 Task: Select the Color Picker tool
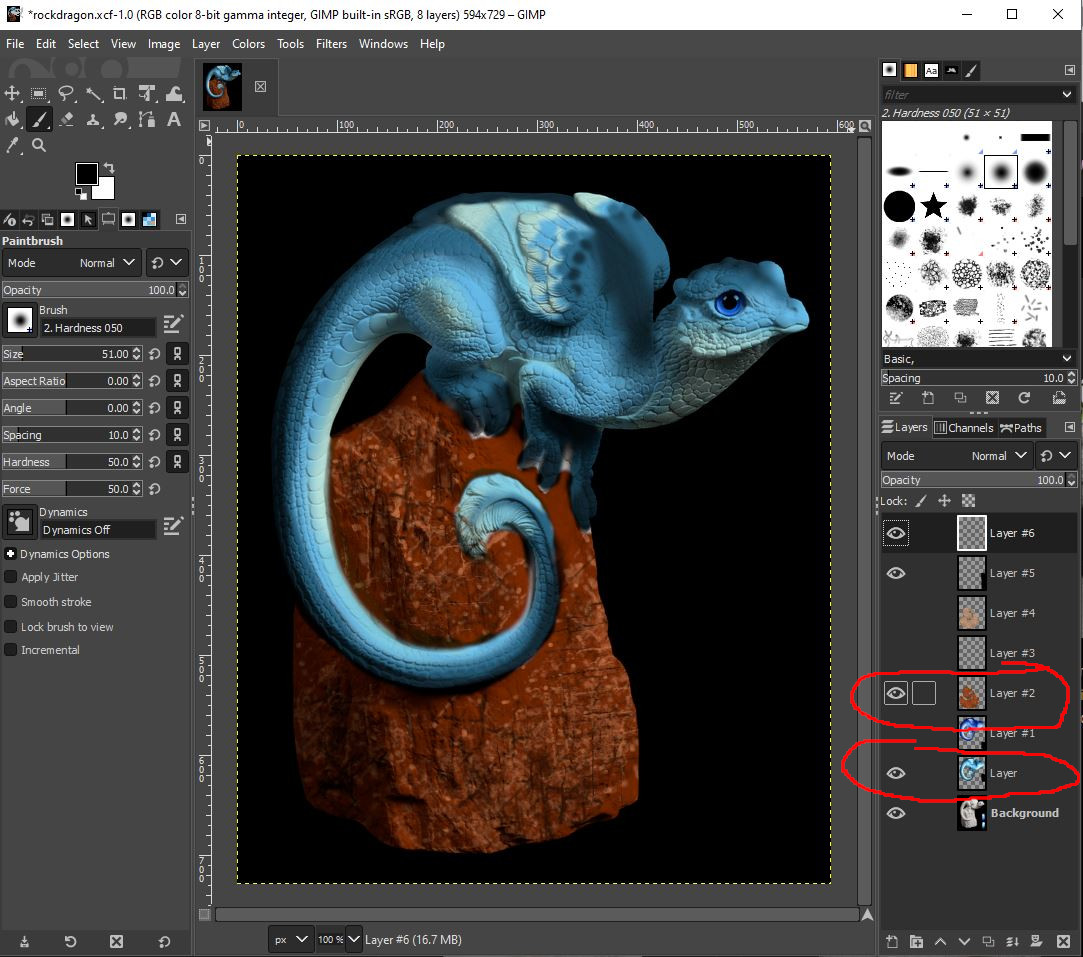(12, 145)
